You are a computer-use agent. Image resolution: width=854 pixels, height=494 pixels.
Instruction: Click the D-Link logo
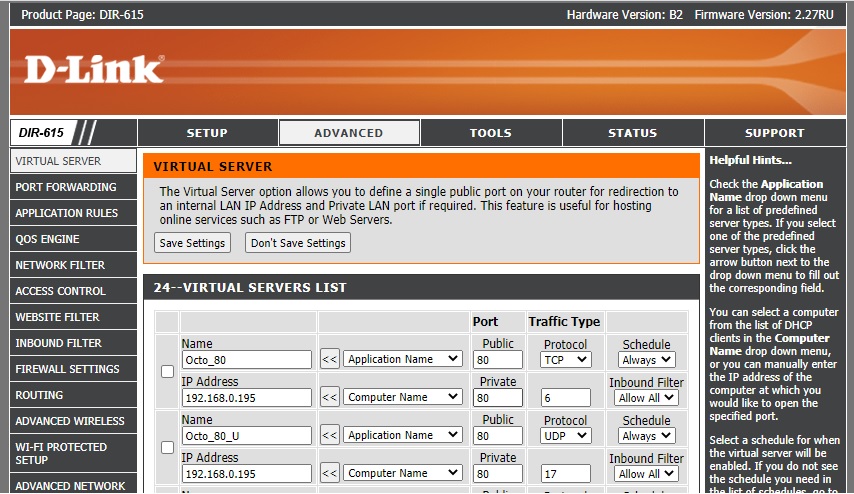pyautogui.click(x=94, y=69)
